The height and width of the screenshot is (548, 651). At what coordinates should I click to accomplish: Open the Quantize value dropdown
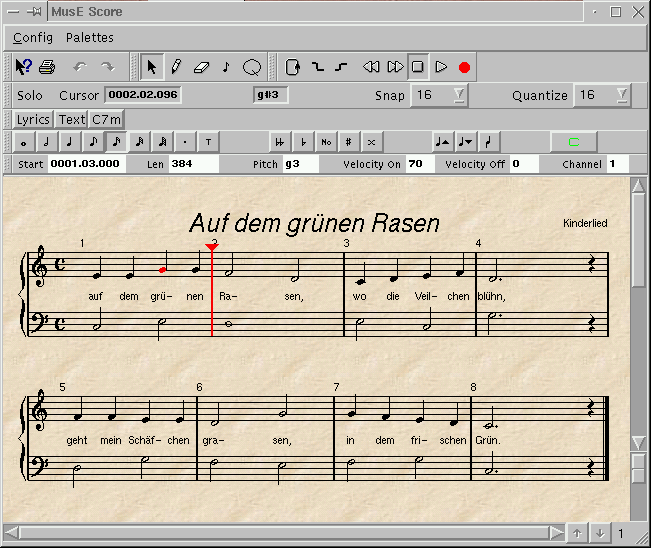coord(622,95)
